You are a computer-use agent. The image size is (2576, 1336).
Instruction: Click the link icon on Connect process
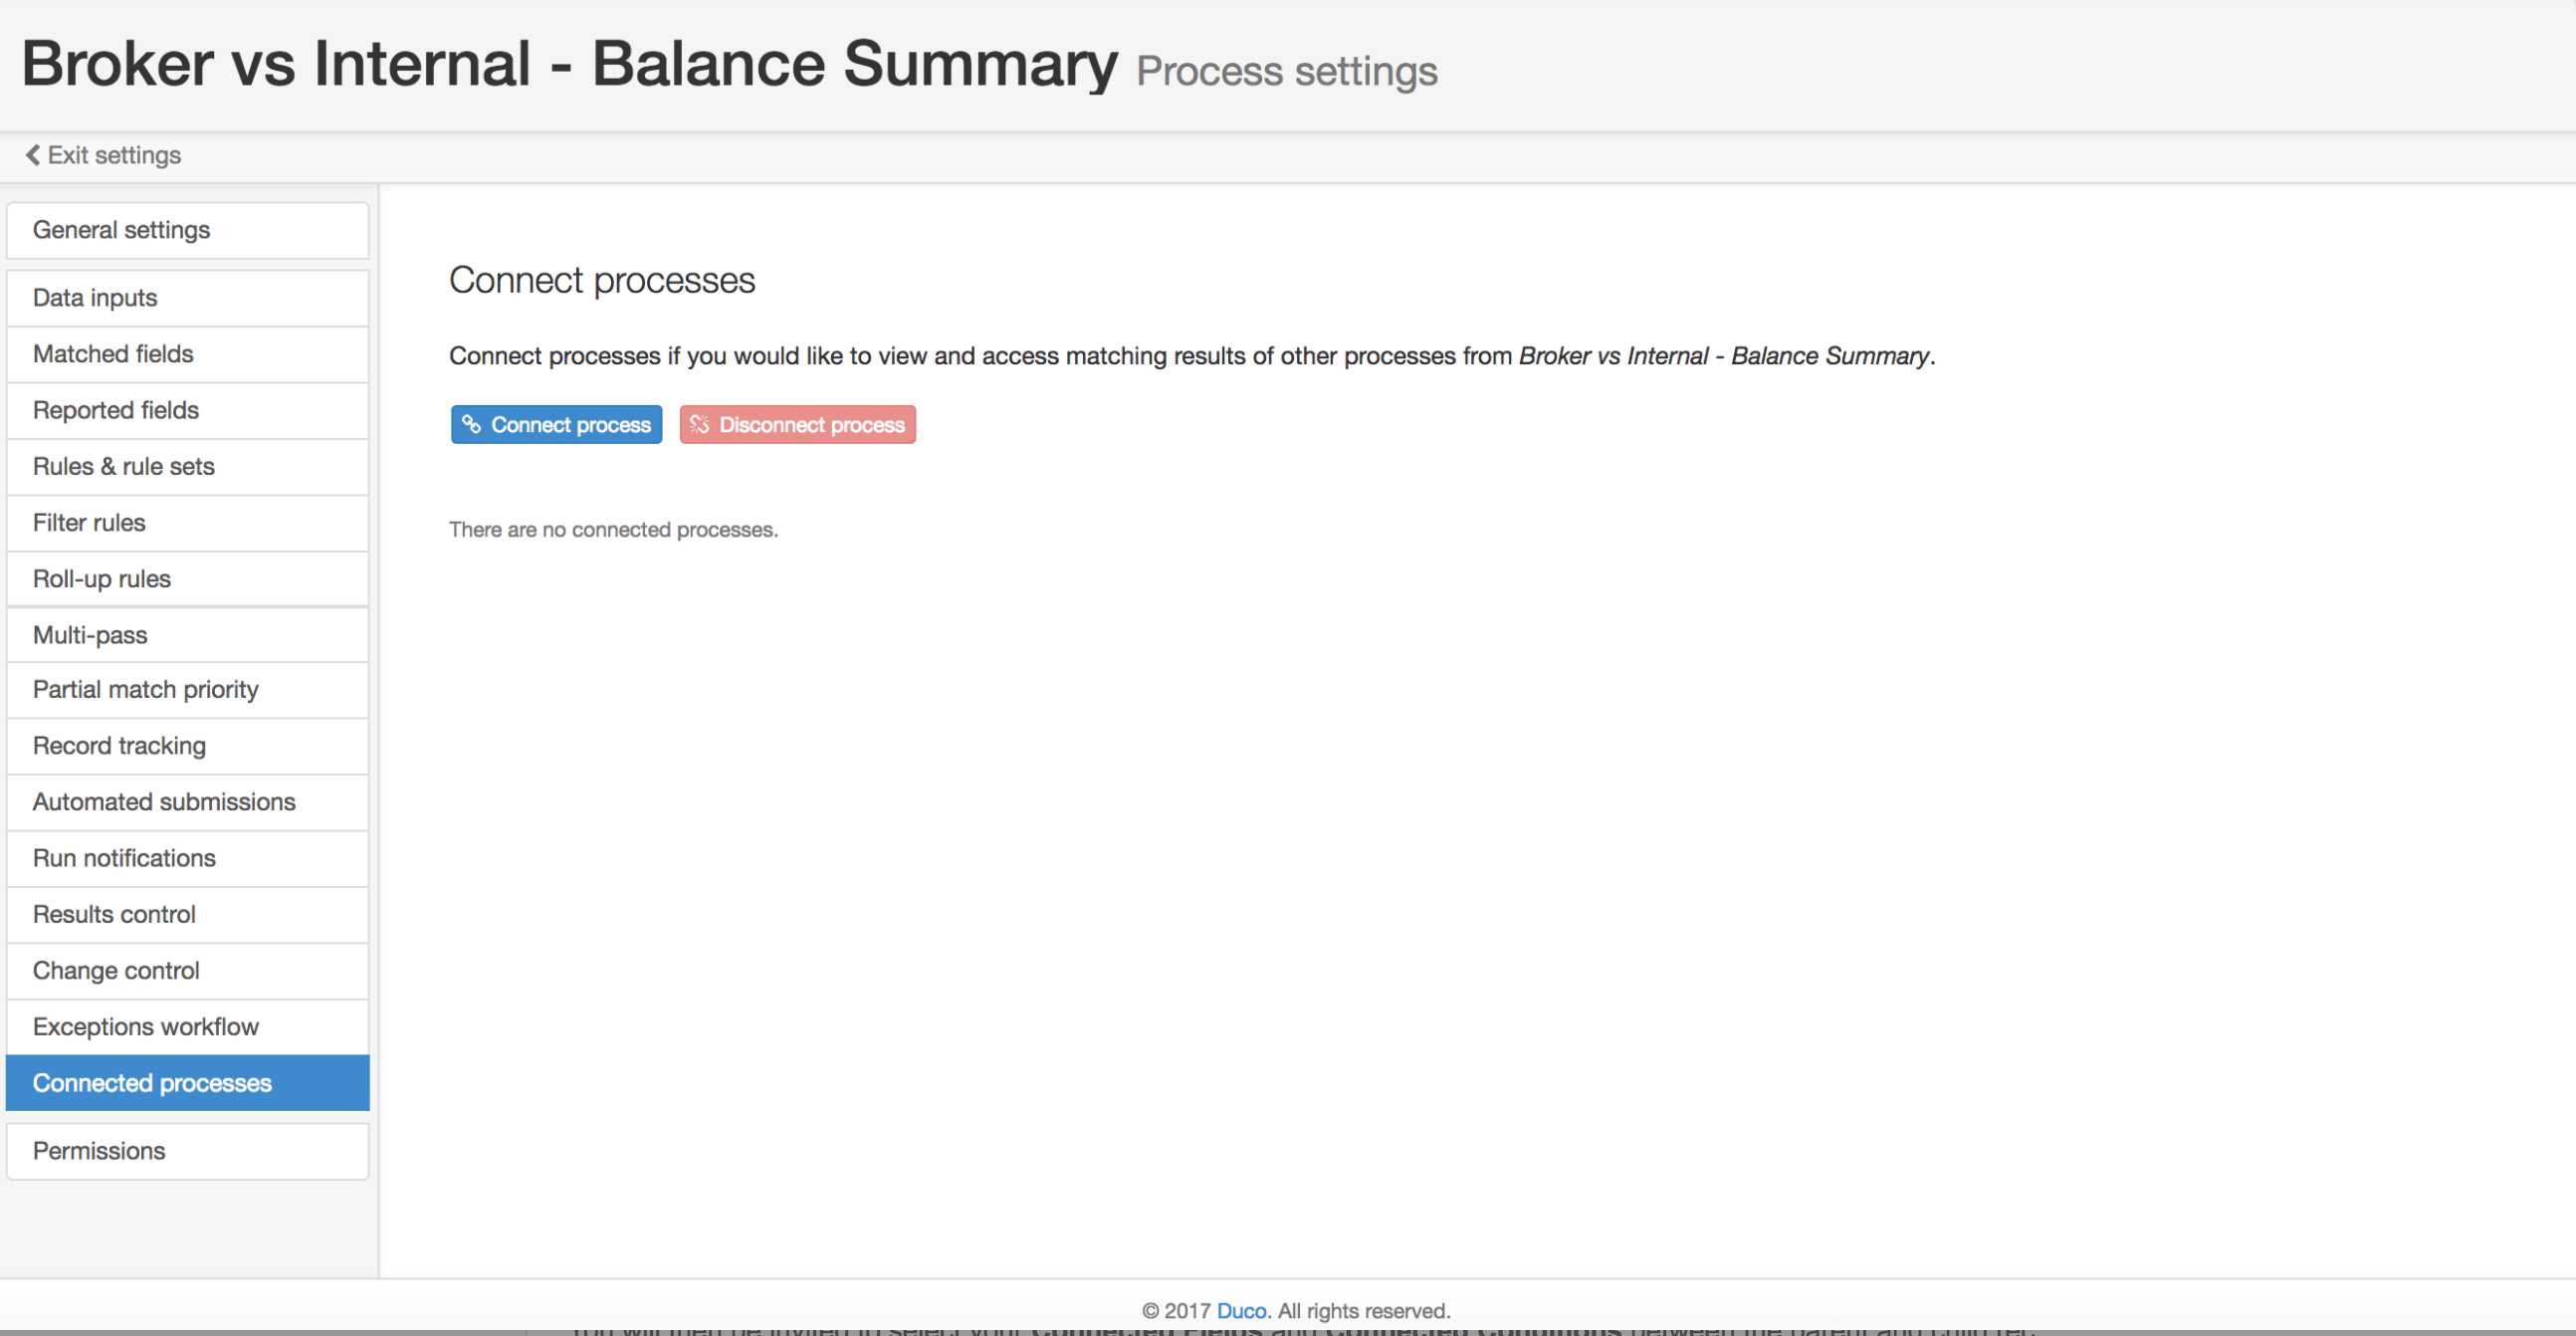471,425
